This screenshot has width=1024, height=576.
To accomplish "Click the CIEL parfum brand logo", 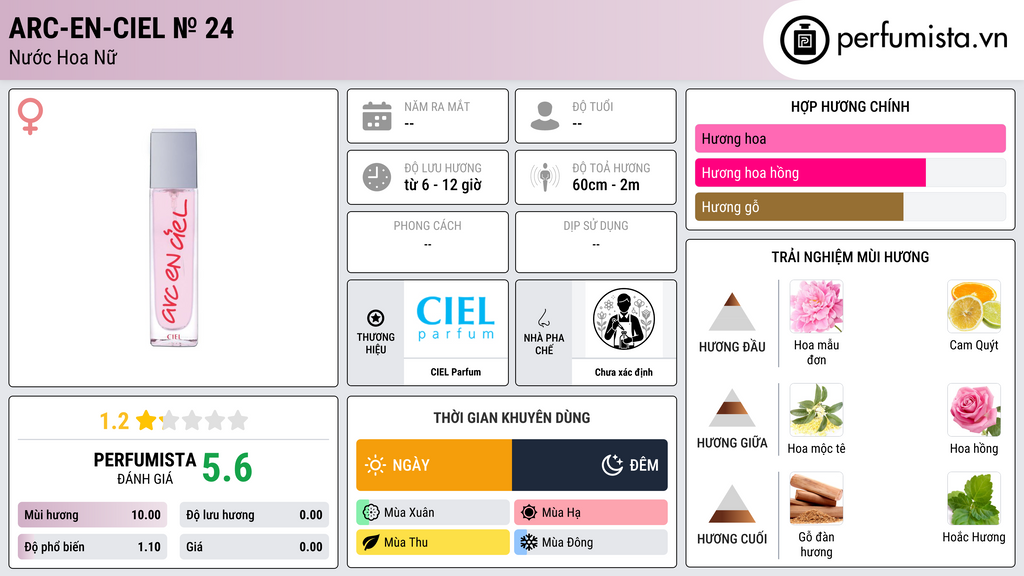I will (x=456, y=319).
